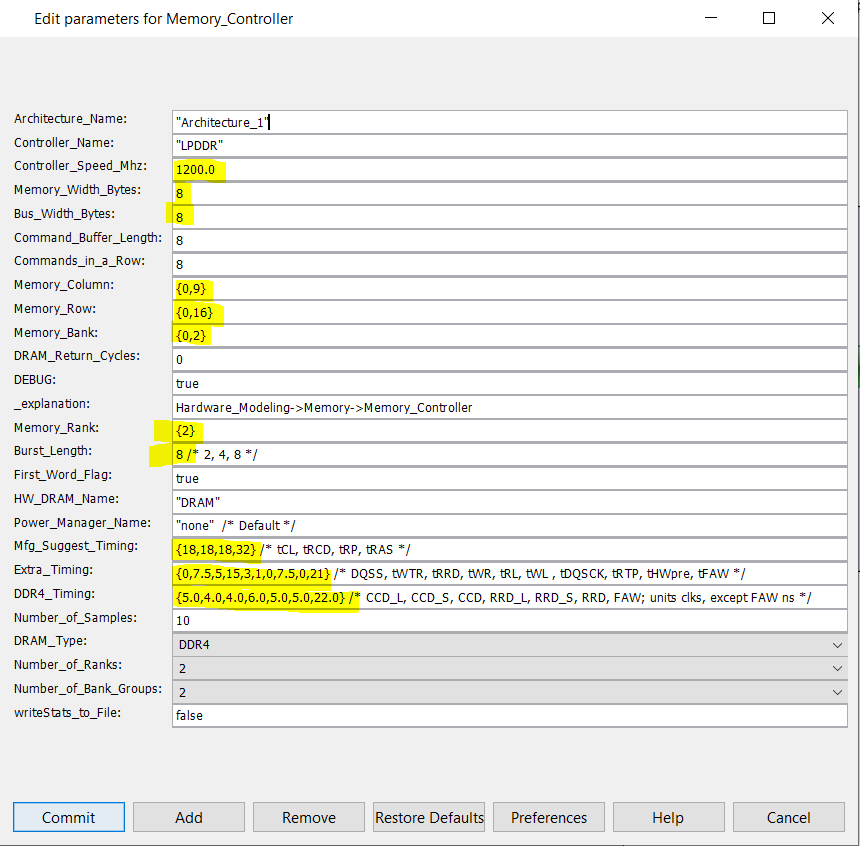Maximize the Edit parameters window
This screenshot has height=846, width=860.
769,18
